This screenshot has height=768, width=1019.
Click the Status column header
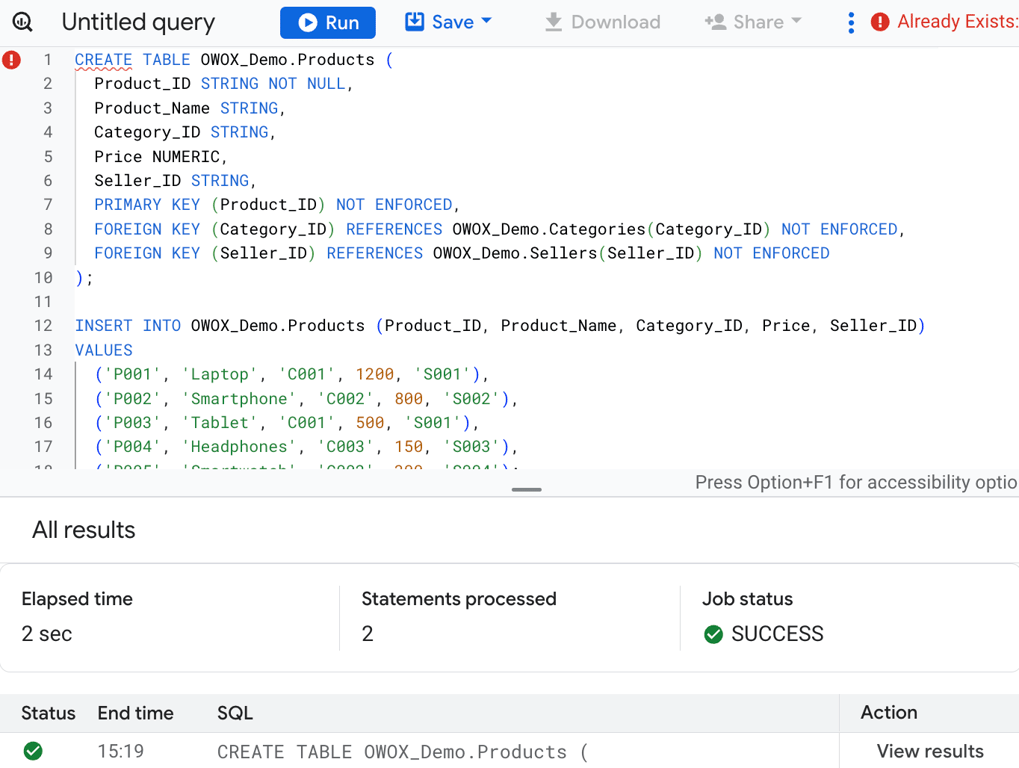click(48, 713)
